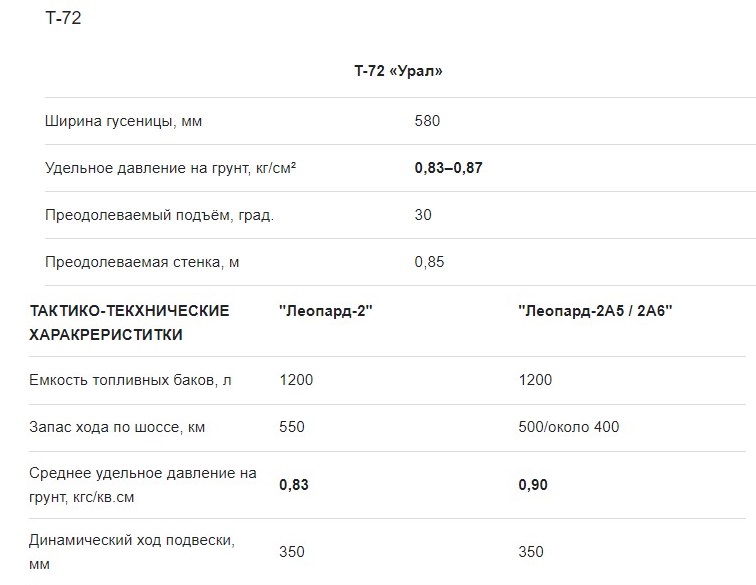The width and height of the screenshot is (756, 585).
Task: Click the Преодолеваемая стенка row label
Action: coord(142,262)
